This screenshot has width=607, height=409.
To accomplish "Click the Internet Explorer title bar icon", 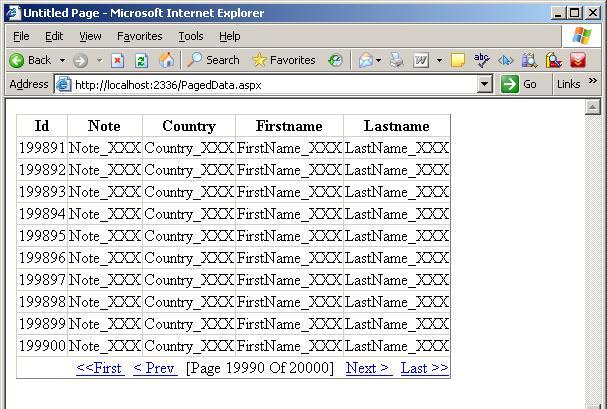I will [14, 13].
